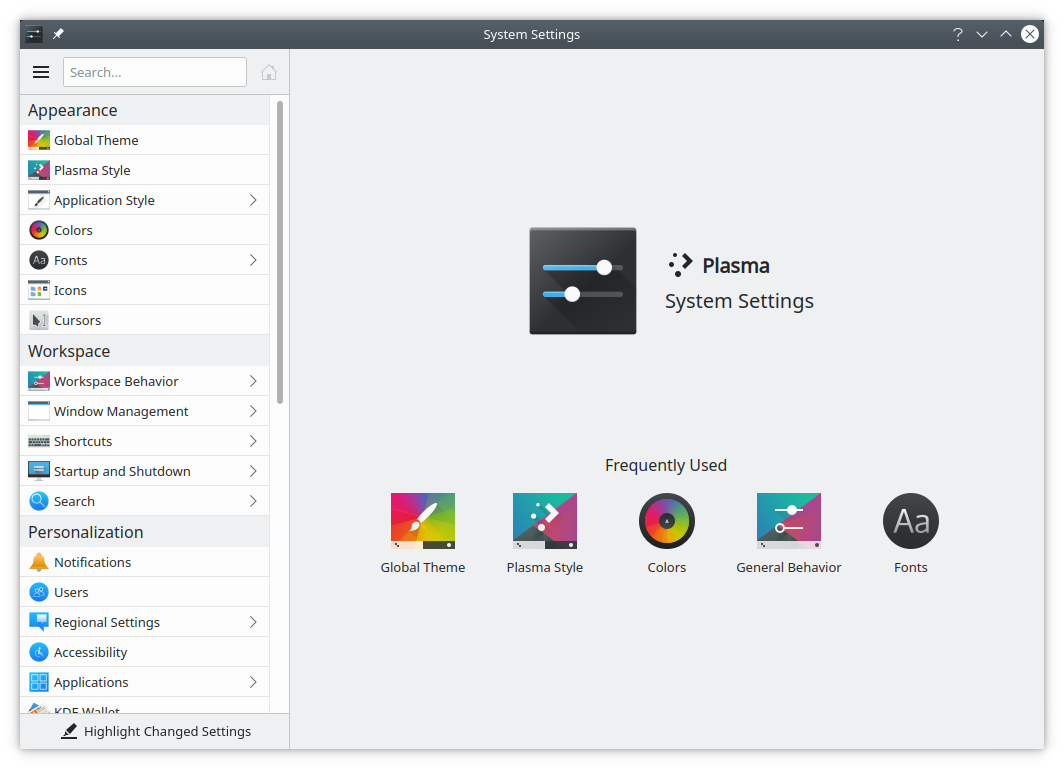Select the Notifications label in the sidebar
The height and width of the screenshot is (769, 1064).
[x=92, y=563]
